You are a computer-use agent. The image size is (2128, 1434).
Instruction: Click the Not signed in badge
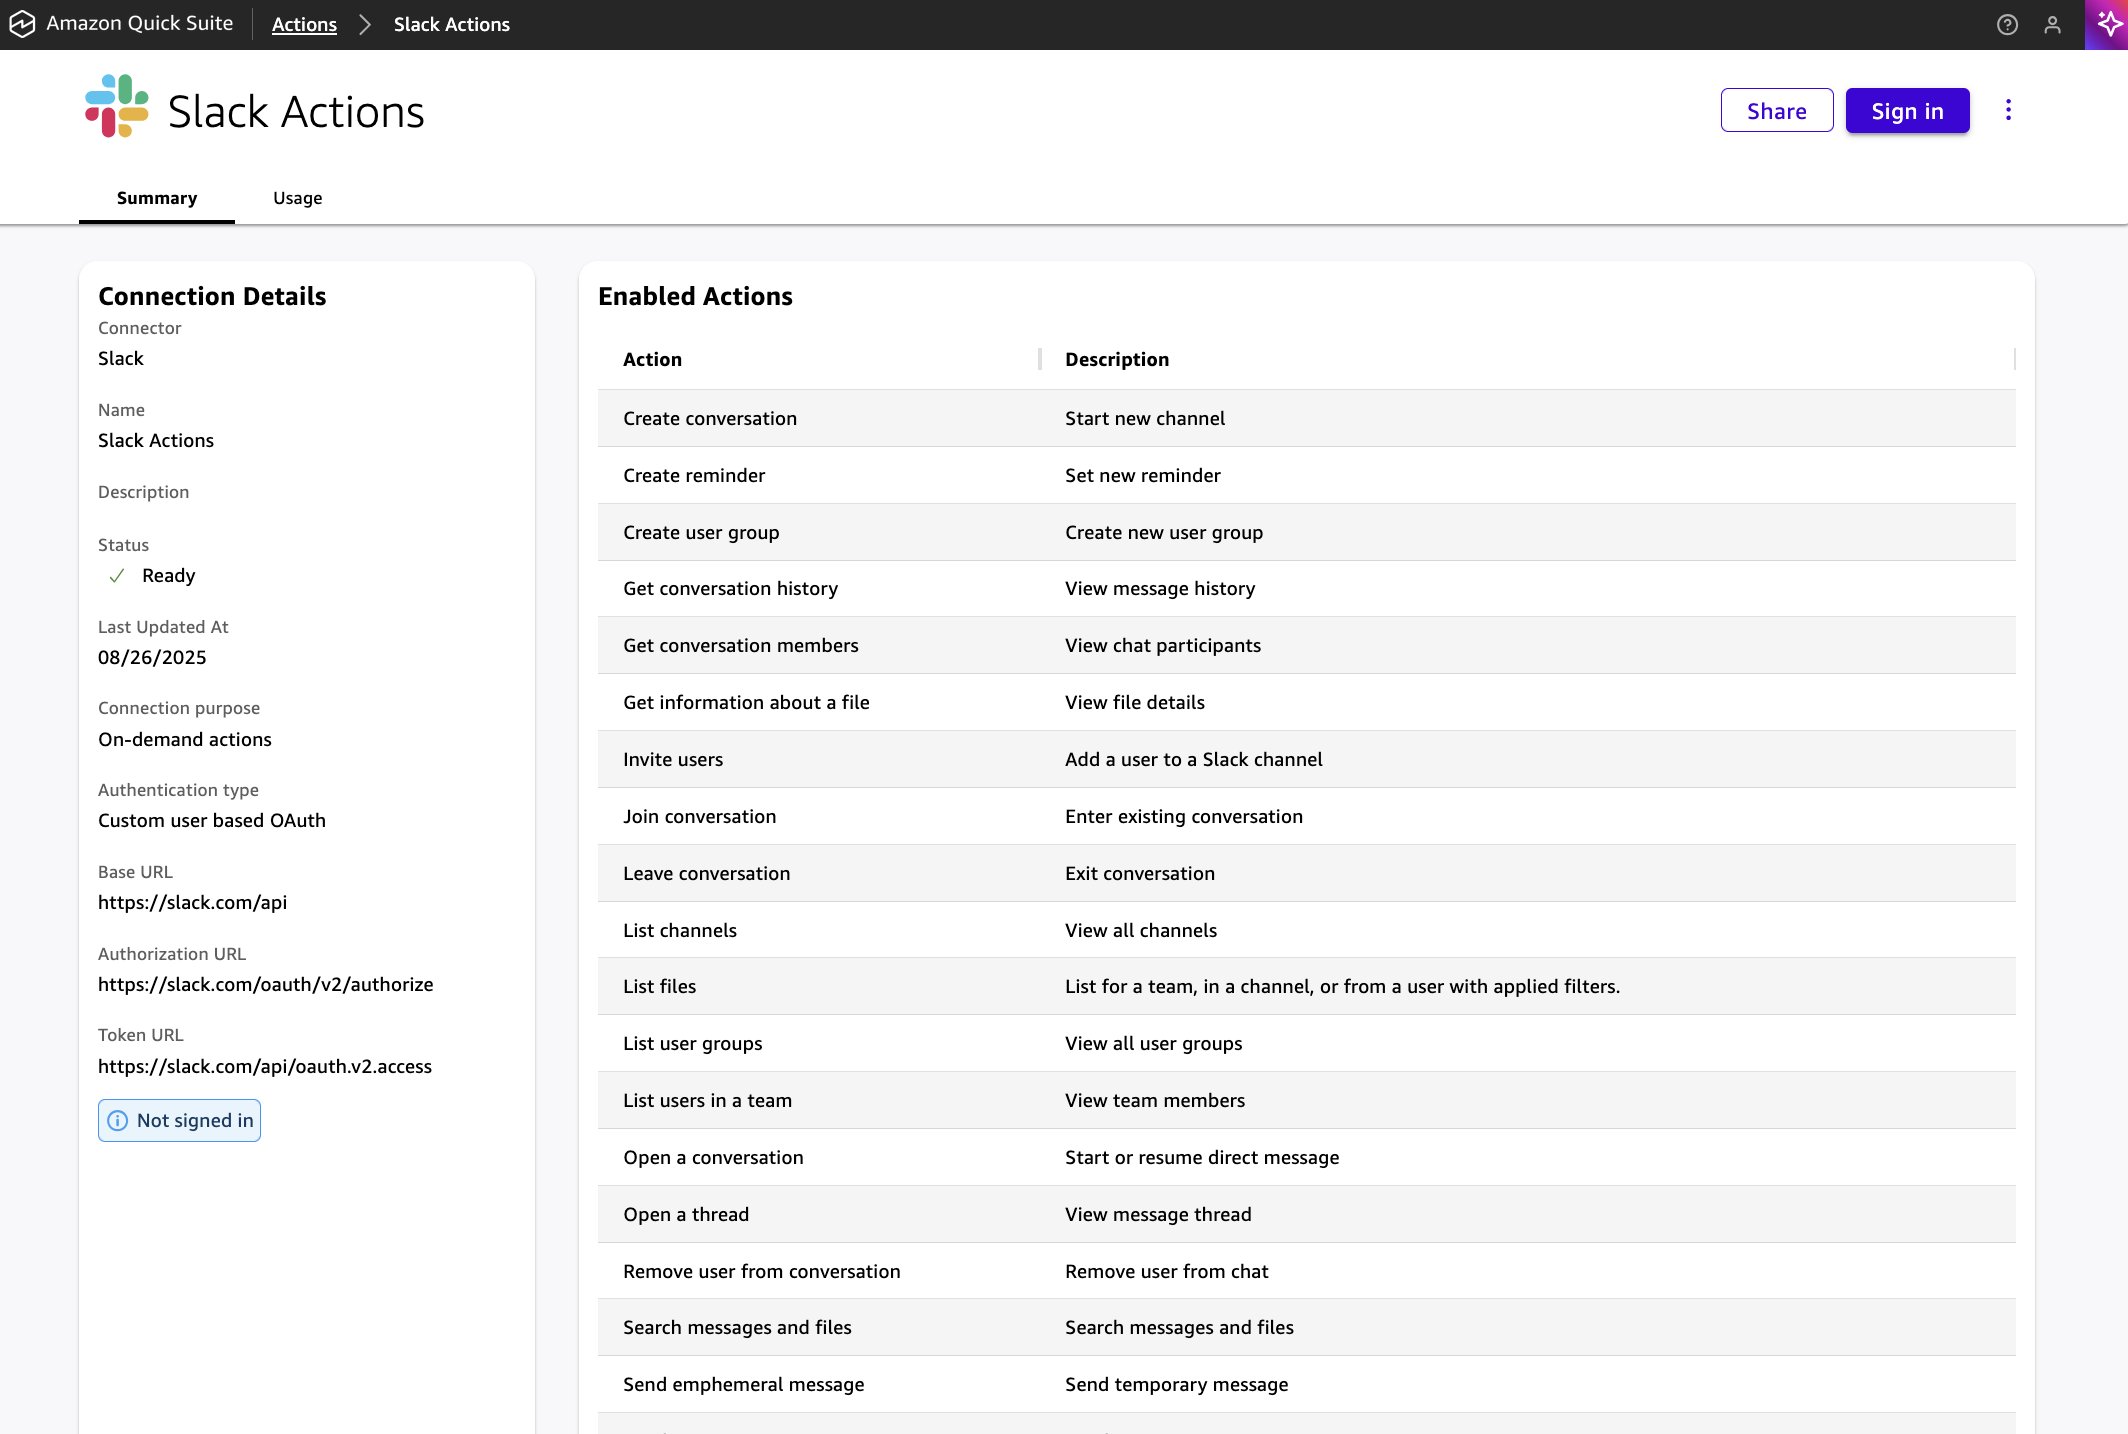180,1120
